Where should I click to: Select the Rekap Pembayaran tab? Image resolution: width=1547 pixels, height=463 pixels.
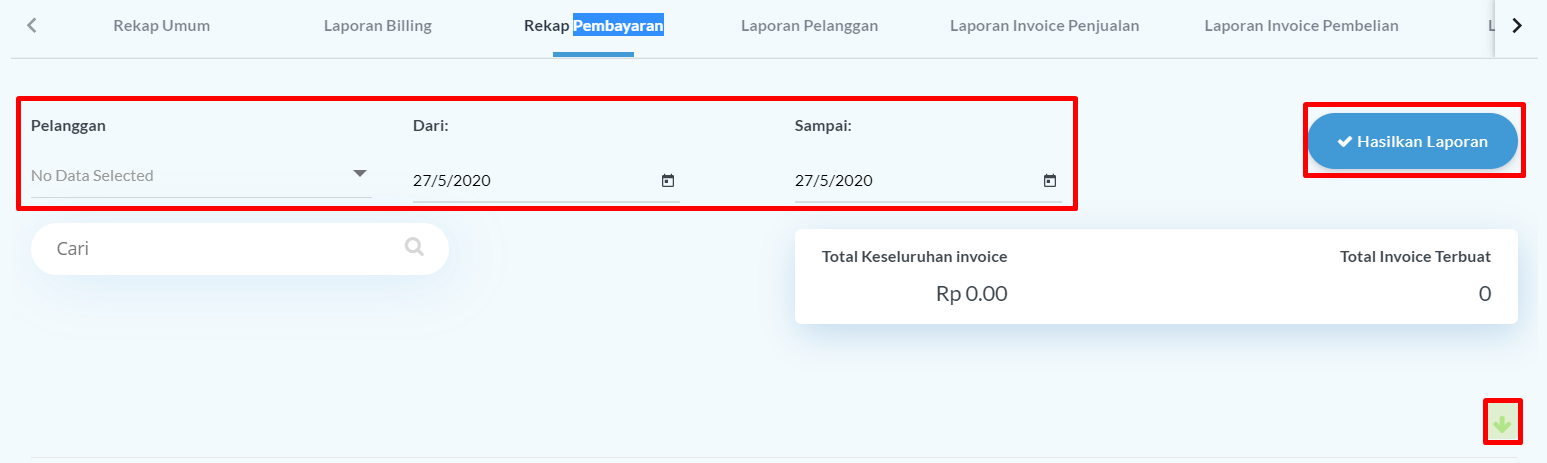click(x=593, y=26)
